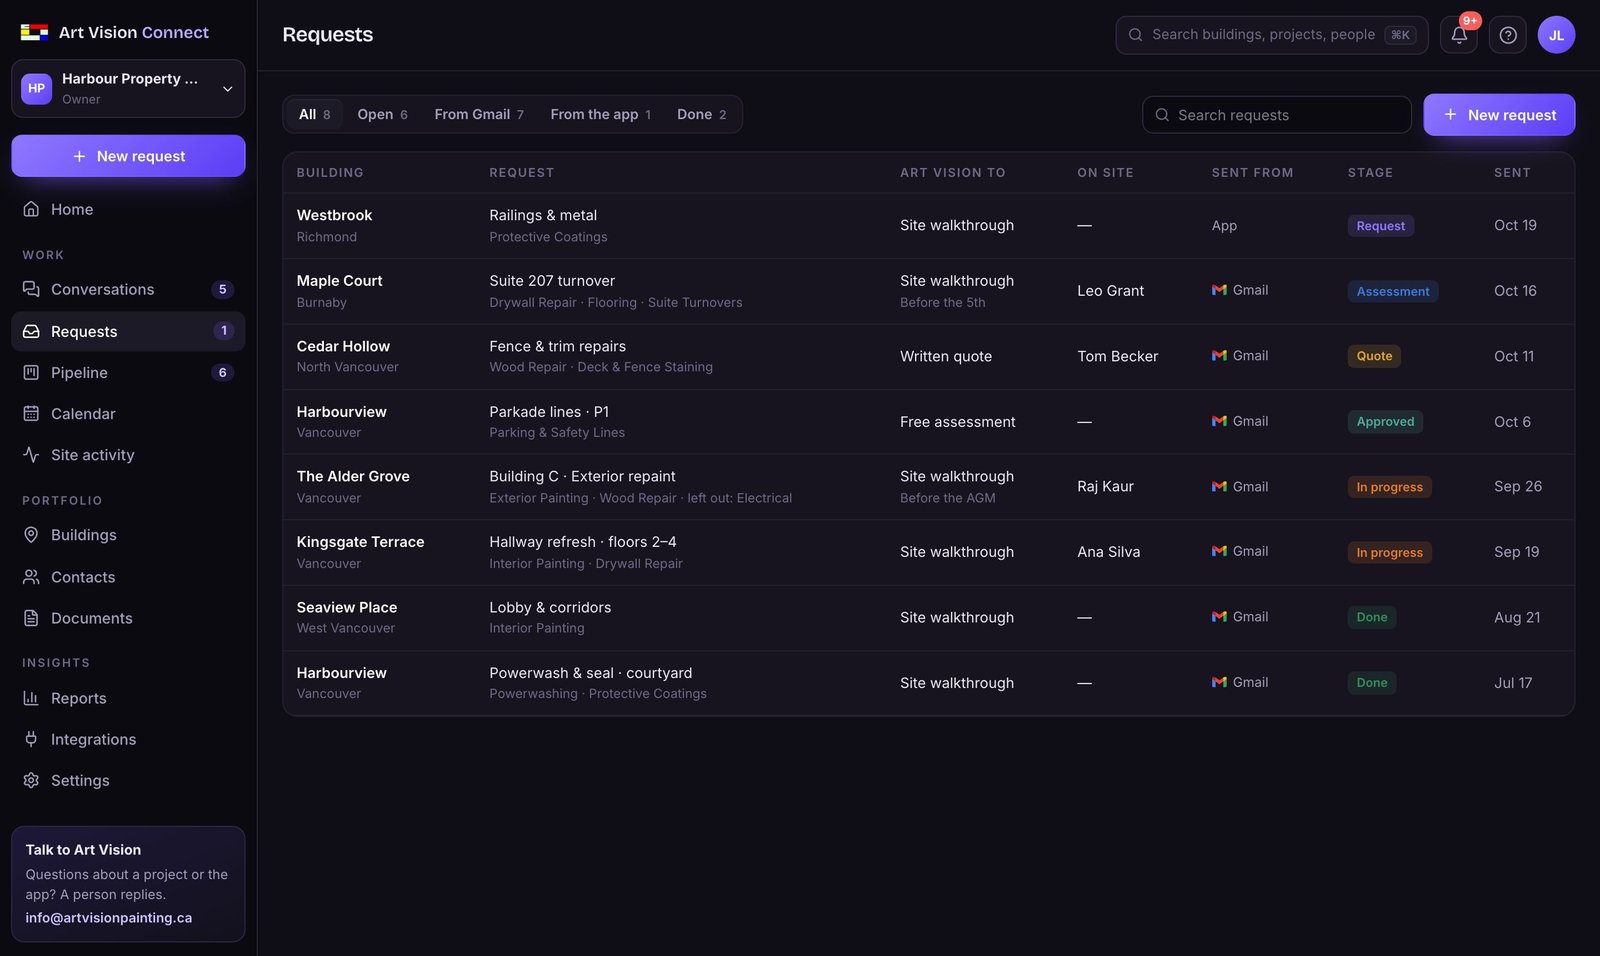Click New request button above the table
The width and height of the screenshot is (1600, 956).
coord(1499,115)
